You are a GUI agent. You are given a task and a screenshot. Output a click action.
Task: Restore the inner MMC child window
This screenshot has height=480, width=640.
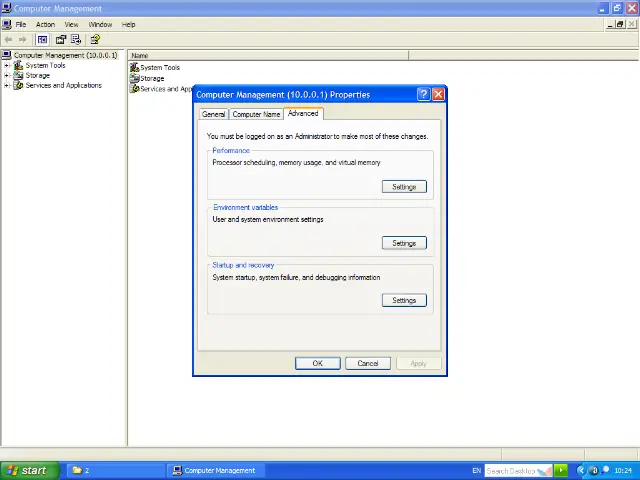point(620,24)
